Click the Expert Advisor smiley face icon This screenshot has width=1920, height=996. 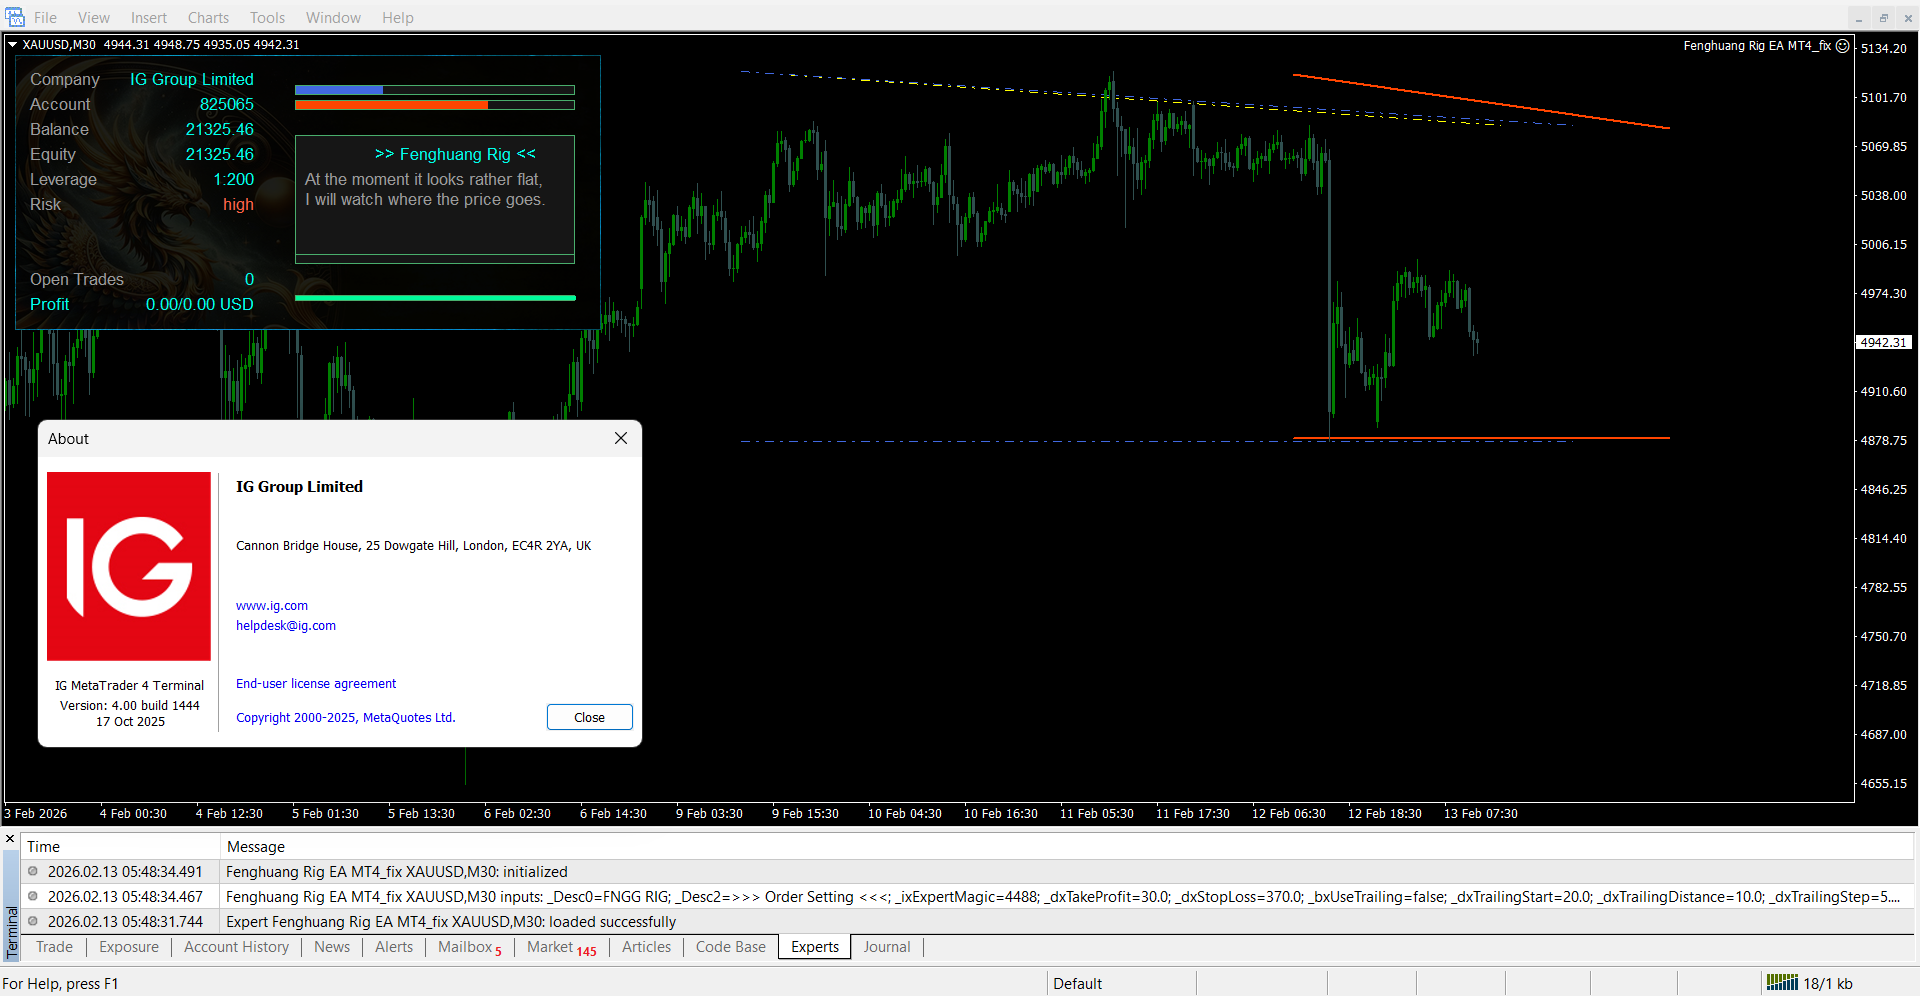[x=1842, y=46]
